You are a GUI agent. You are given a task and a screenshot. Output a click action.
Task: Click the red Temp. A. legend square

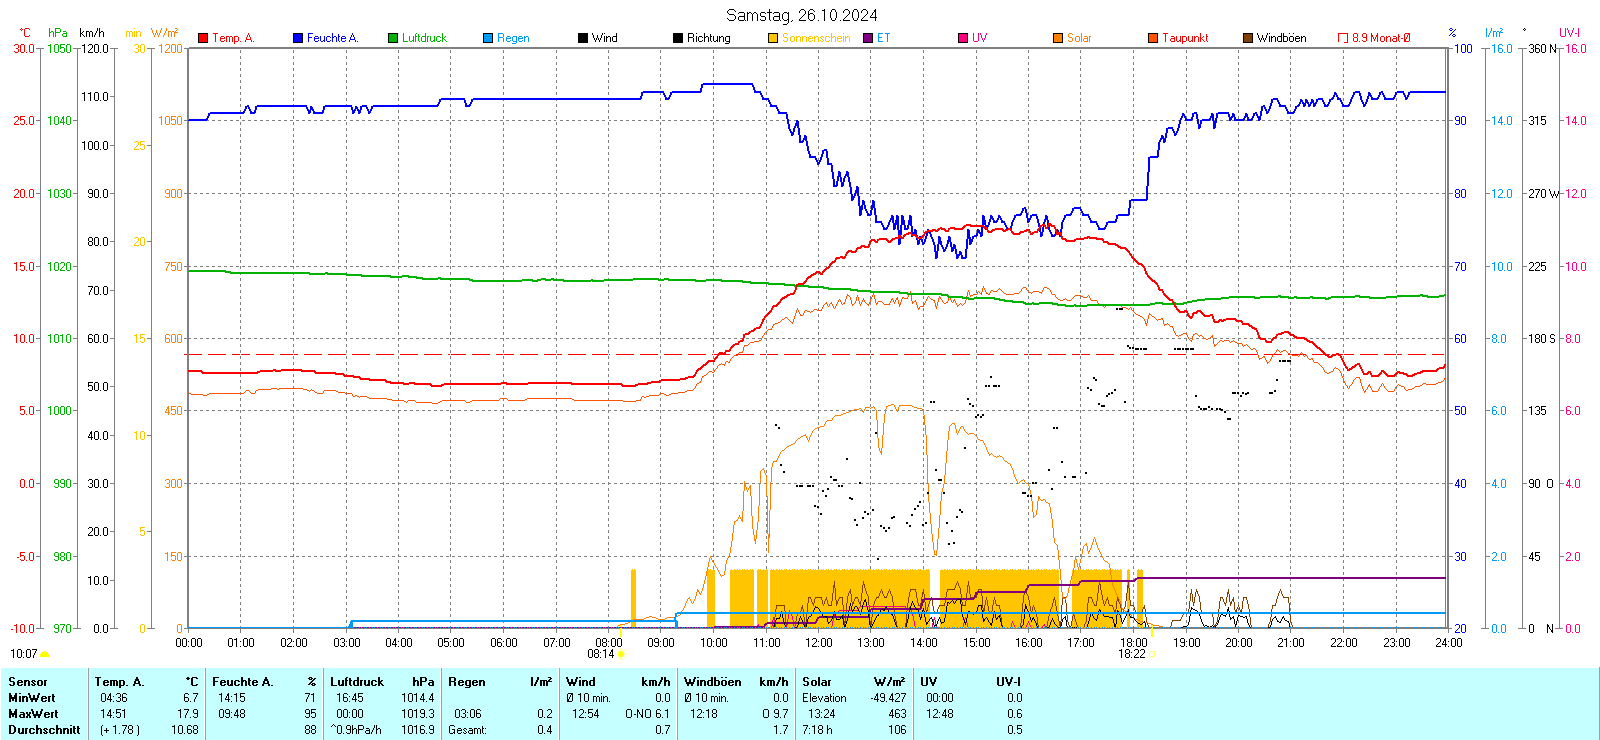click(x=203, y=38)
